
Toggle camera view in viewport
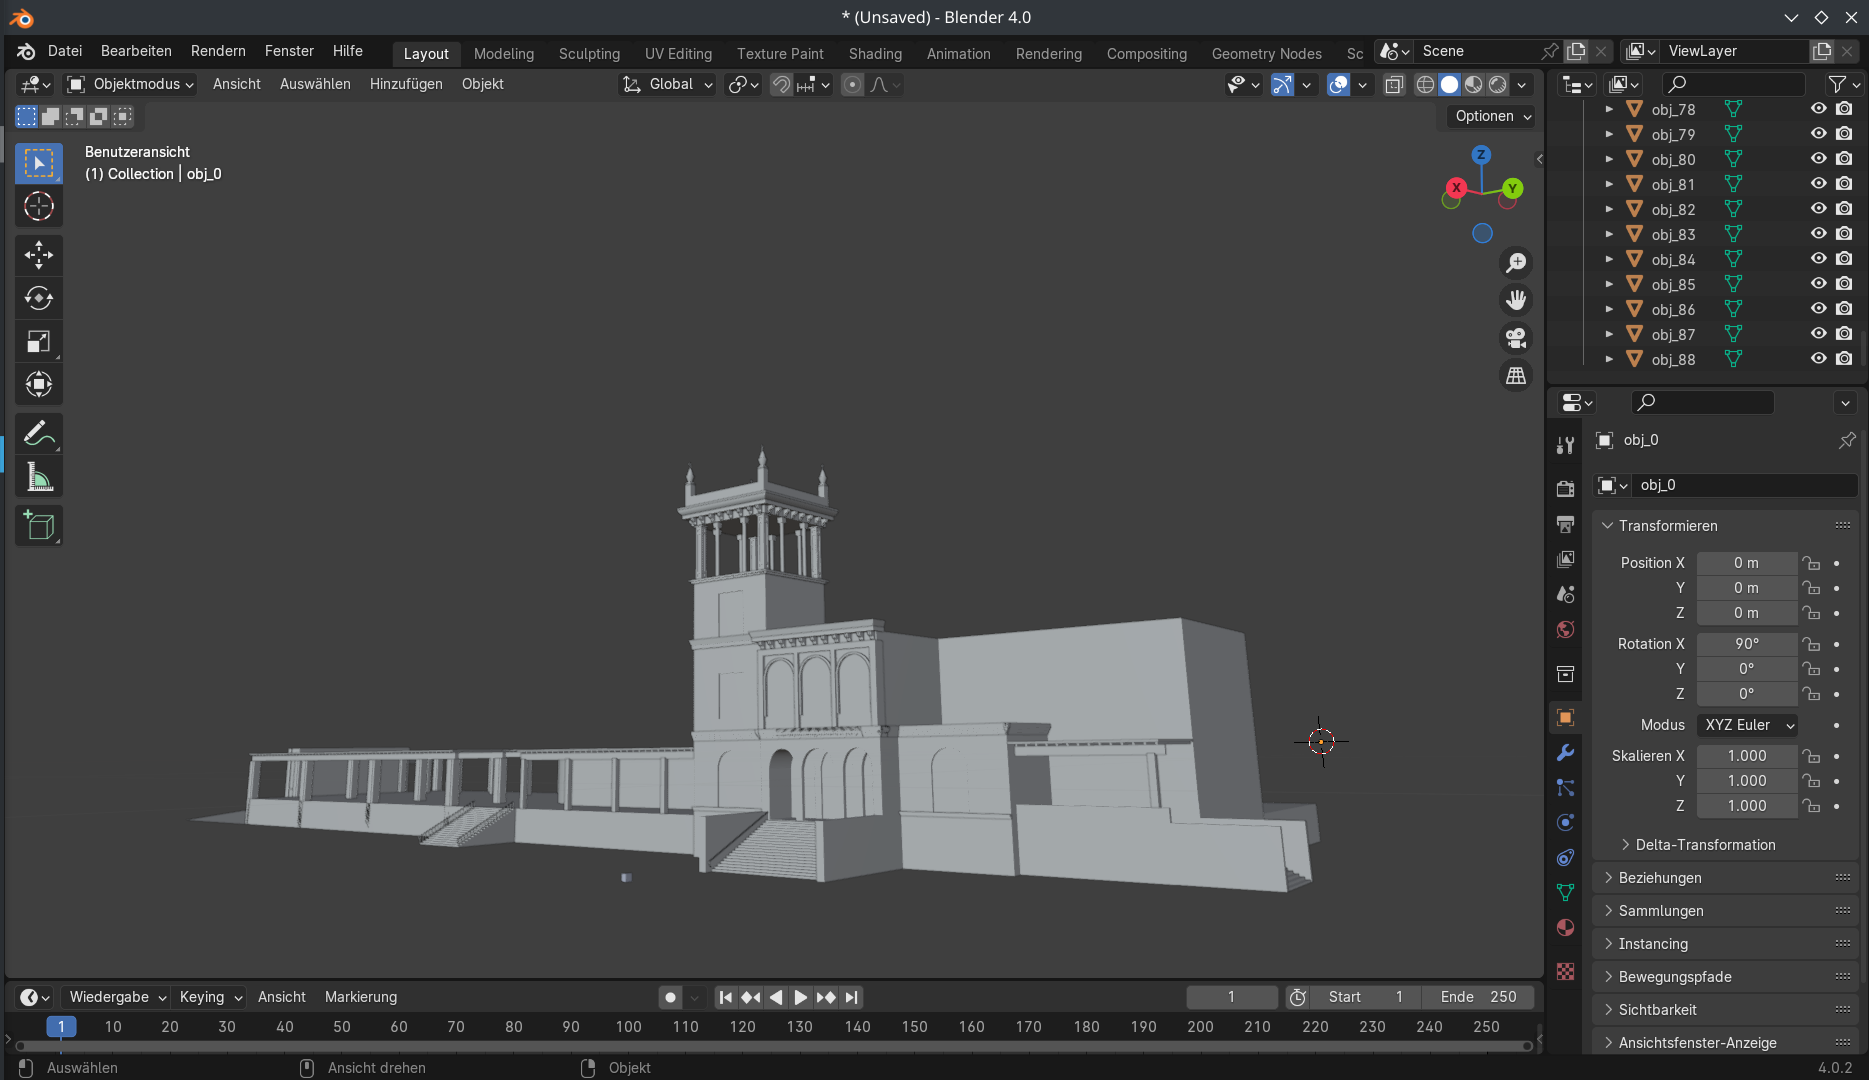click(1516, 338)
